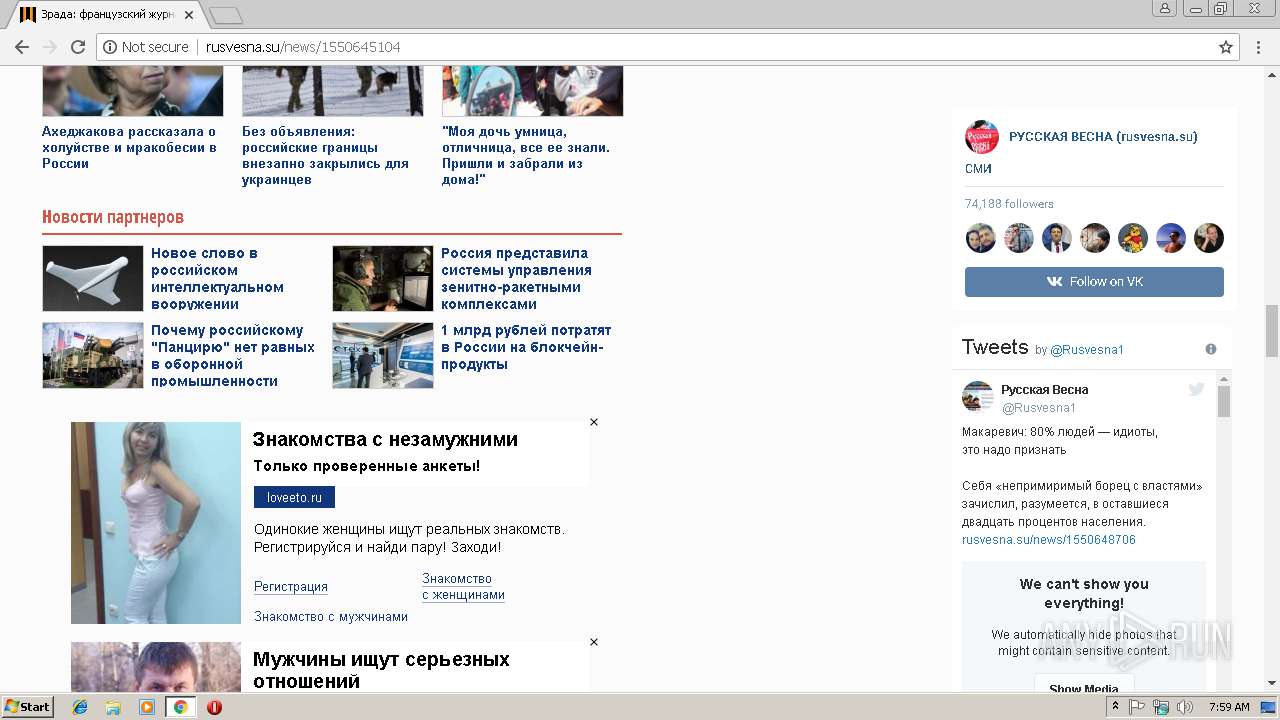Viewport: 1280px width, 720px height.
Task: Click the Twitter bird icon in the tweet
Action: 1197,389
